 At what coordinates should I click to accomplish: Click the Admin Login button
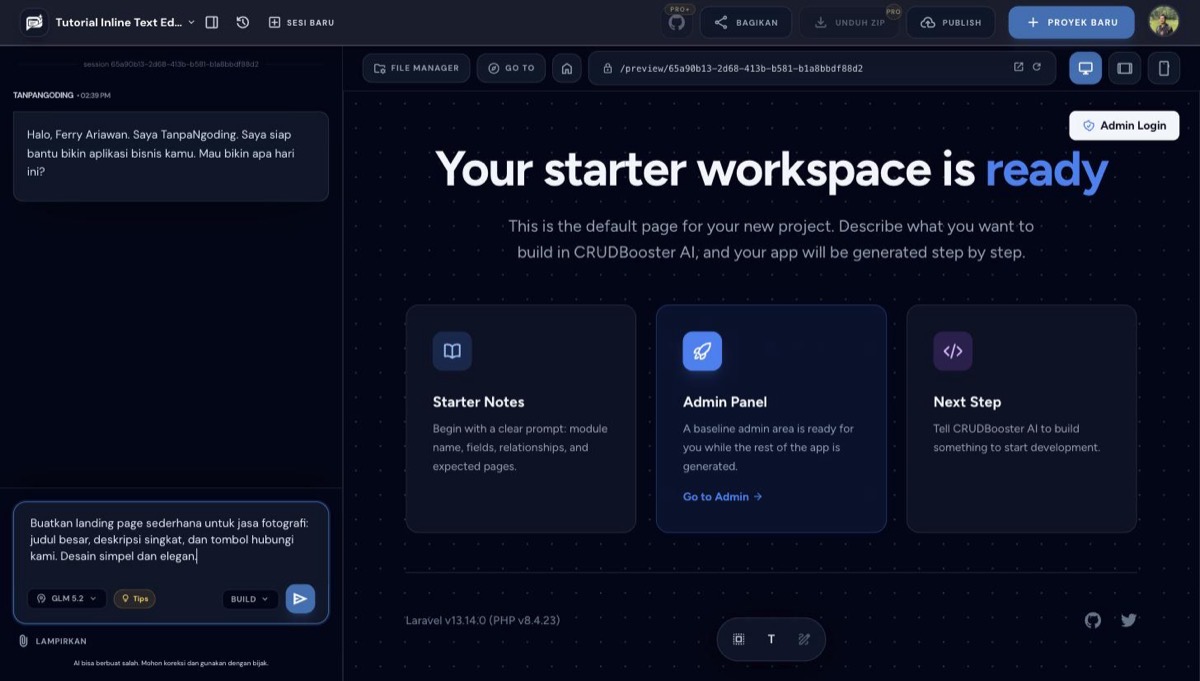pos(1124,126)
